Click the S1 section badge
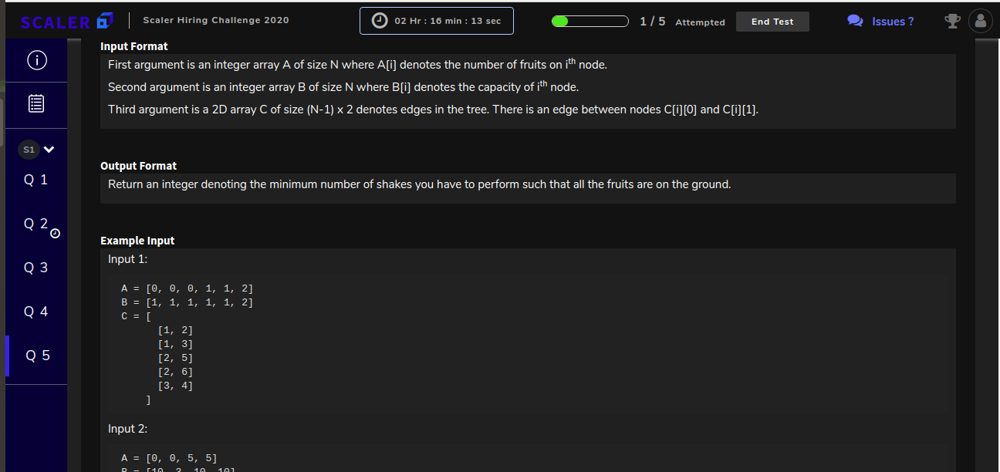The height and width of the screenshot is (472, 1000). tap(29, 150)
